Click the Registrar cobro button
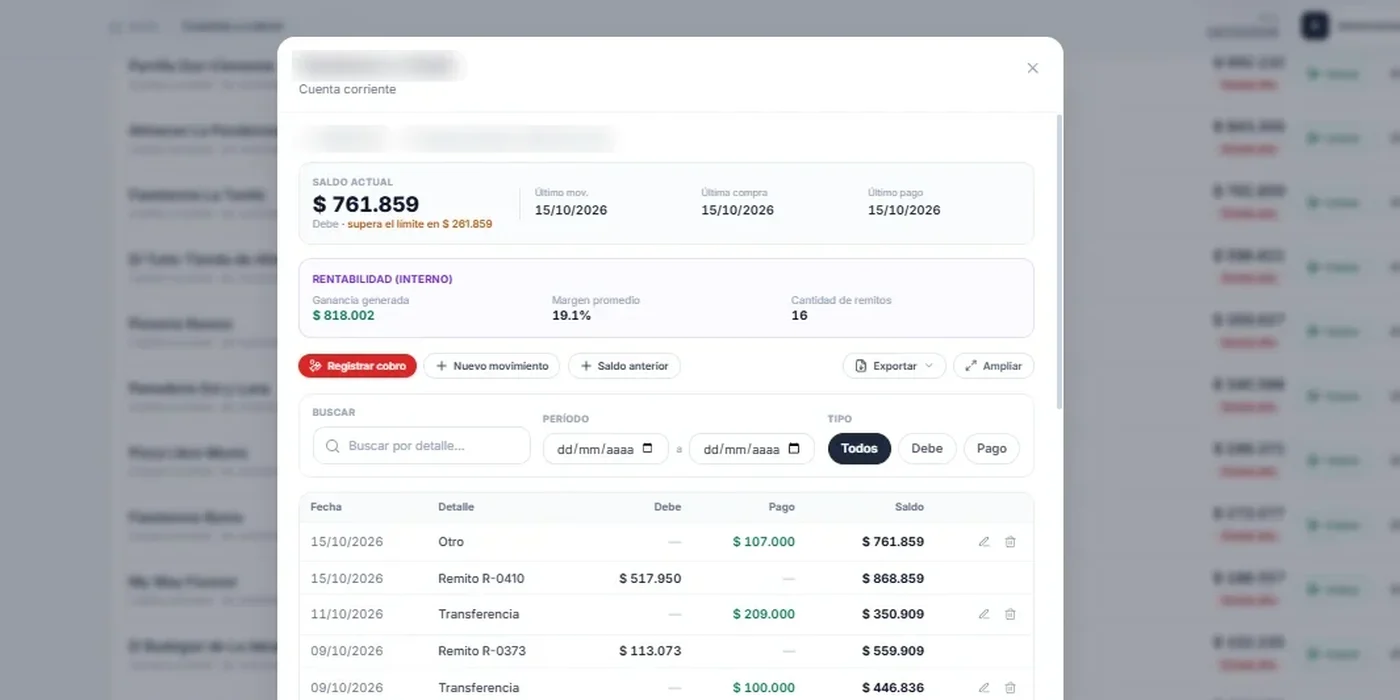The height and width of the screenshot is (700, 1400). (357, 366)
